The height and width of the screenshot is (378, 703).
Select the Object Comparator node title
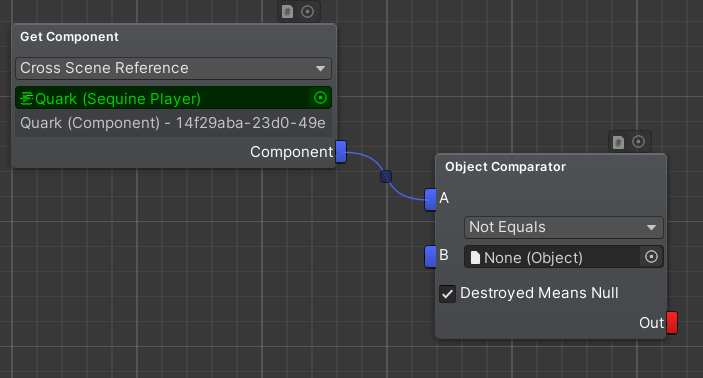point(505,167)
